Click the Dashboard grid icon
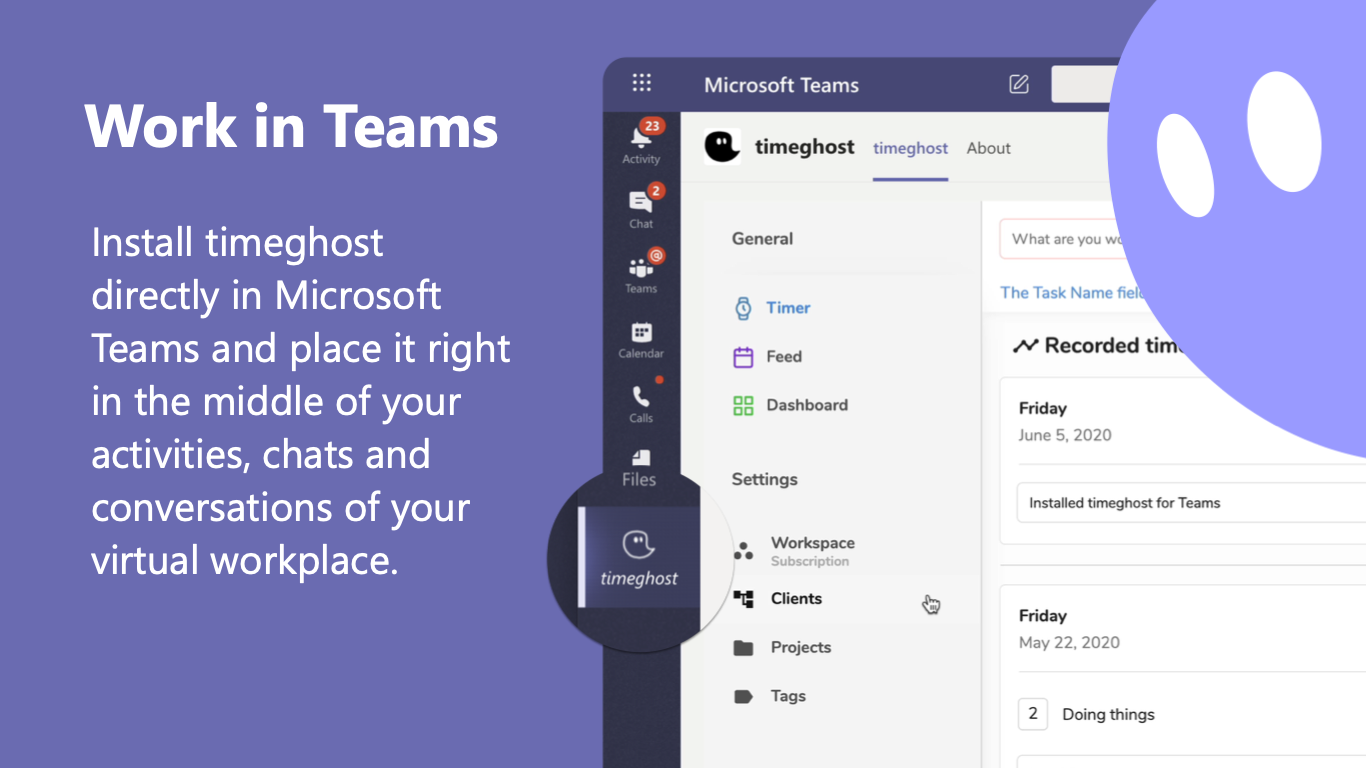 pyautogui.click(x=743, y=405)
